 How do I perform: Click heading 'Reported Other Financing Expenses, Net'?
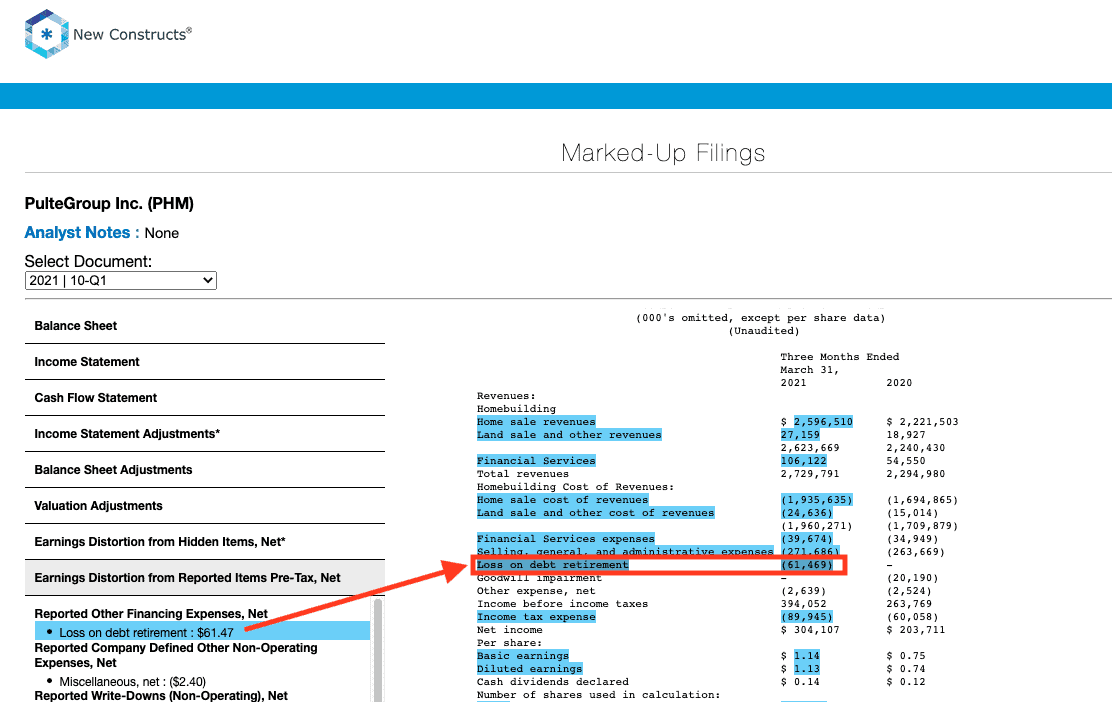[151, 614]
